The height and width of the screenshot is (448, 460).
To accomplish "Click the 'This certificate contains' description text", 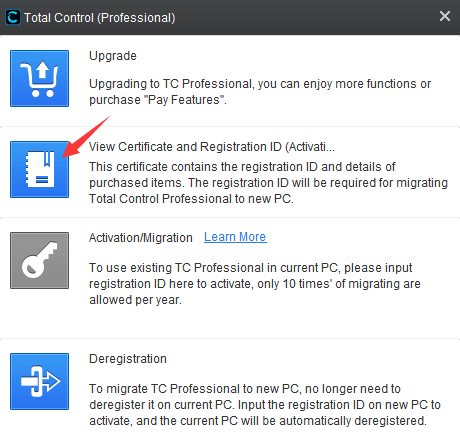I will [x=268, y=183].
